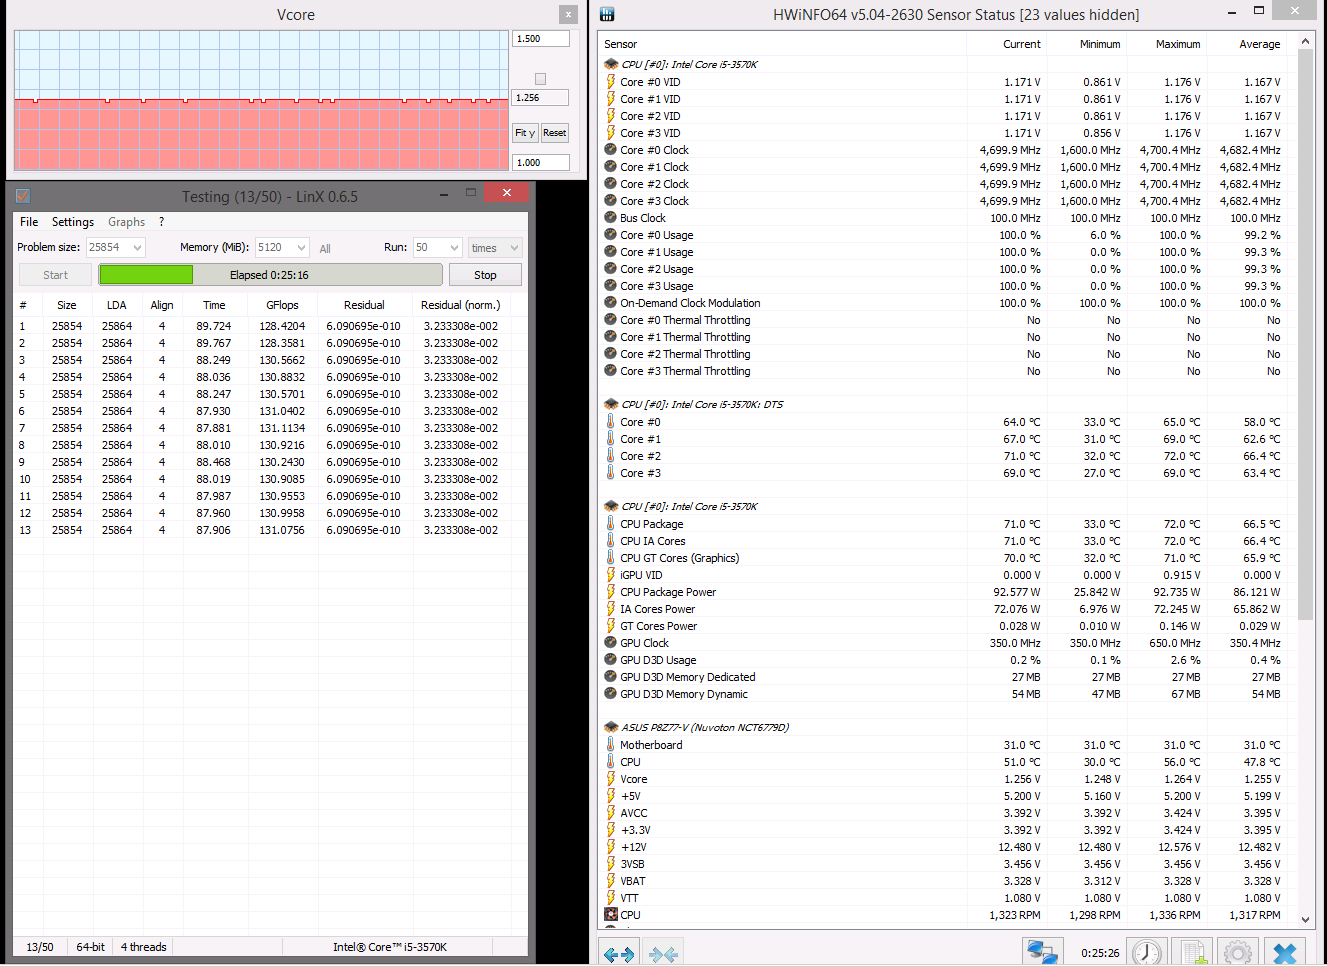Click the chip icon of CPU [#0] Intel Core i5-3570K header
Image resolution: width=1327 pixels, height=967 pixels.
[611, 64]
